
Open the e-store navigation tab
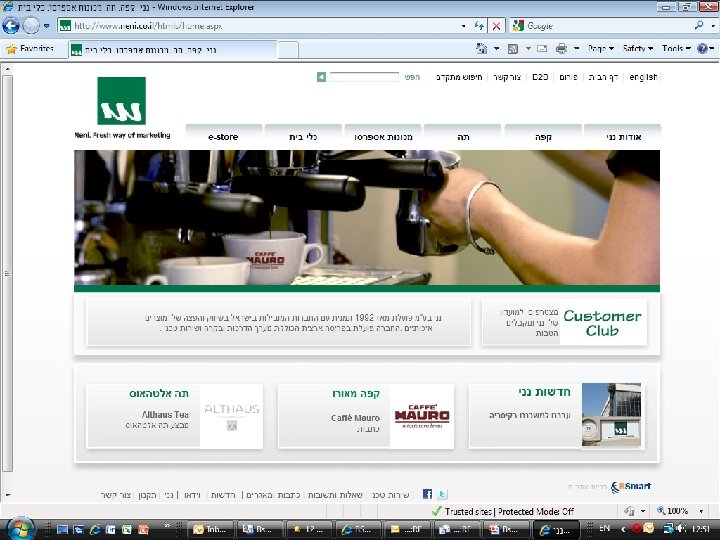pyautogui.click(x=224, y=136)
